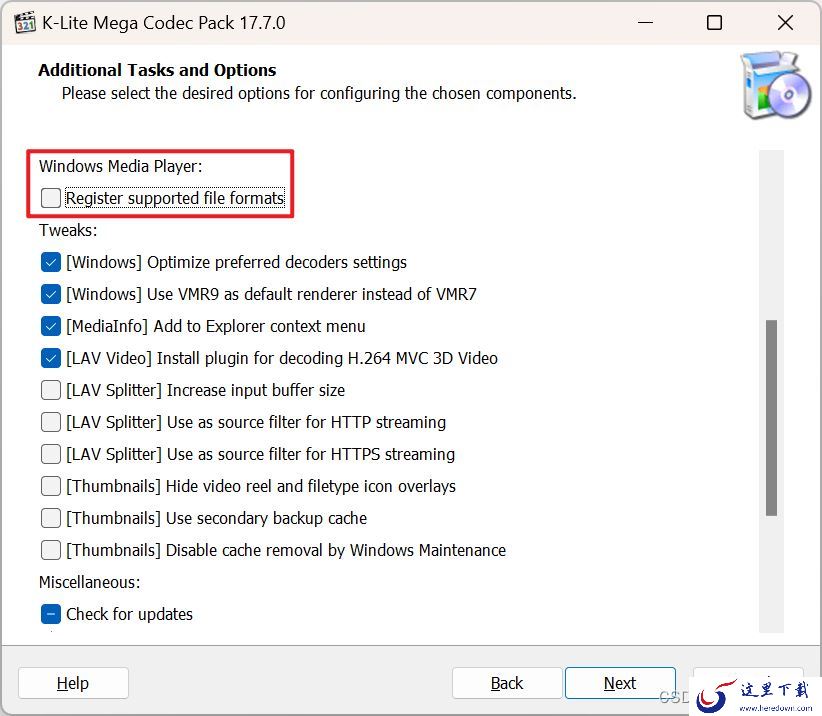Screen dimensions: 822x716
Task: Enable LAV Splitter increase input buffer size
Action: [x=51, y=390]
